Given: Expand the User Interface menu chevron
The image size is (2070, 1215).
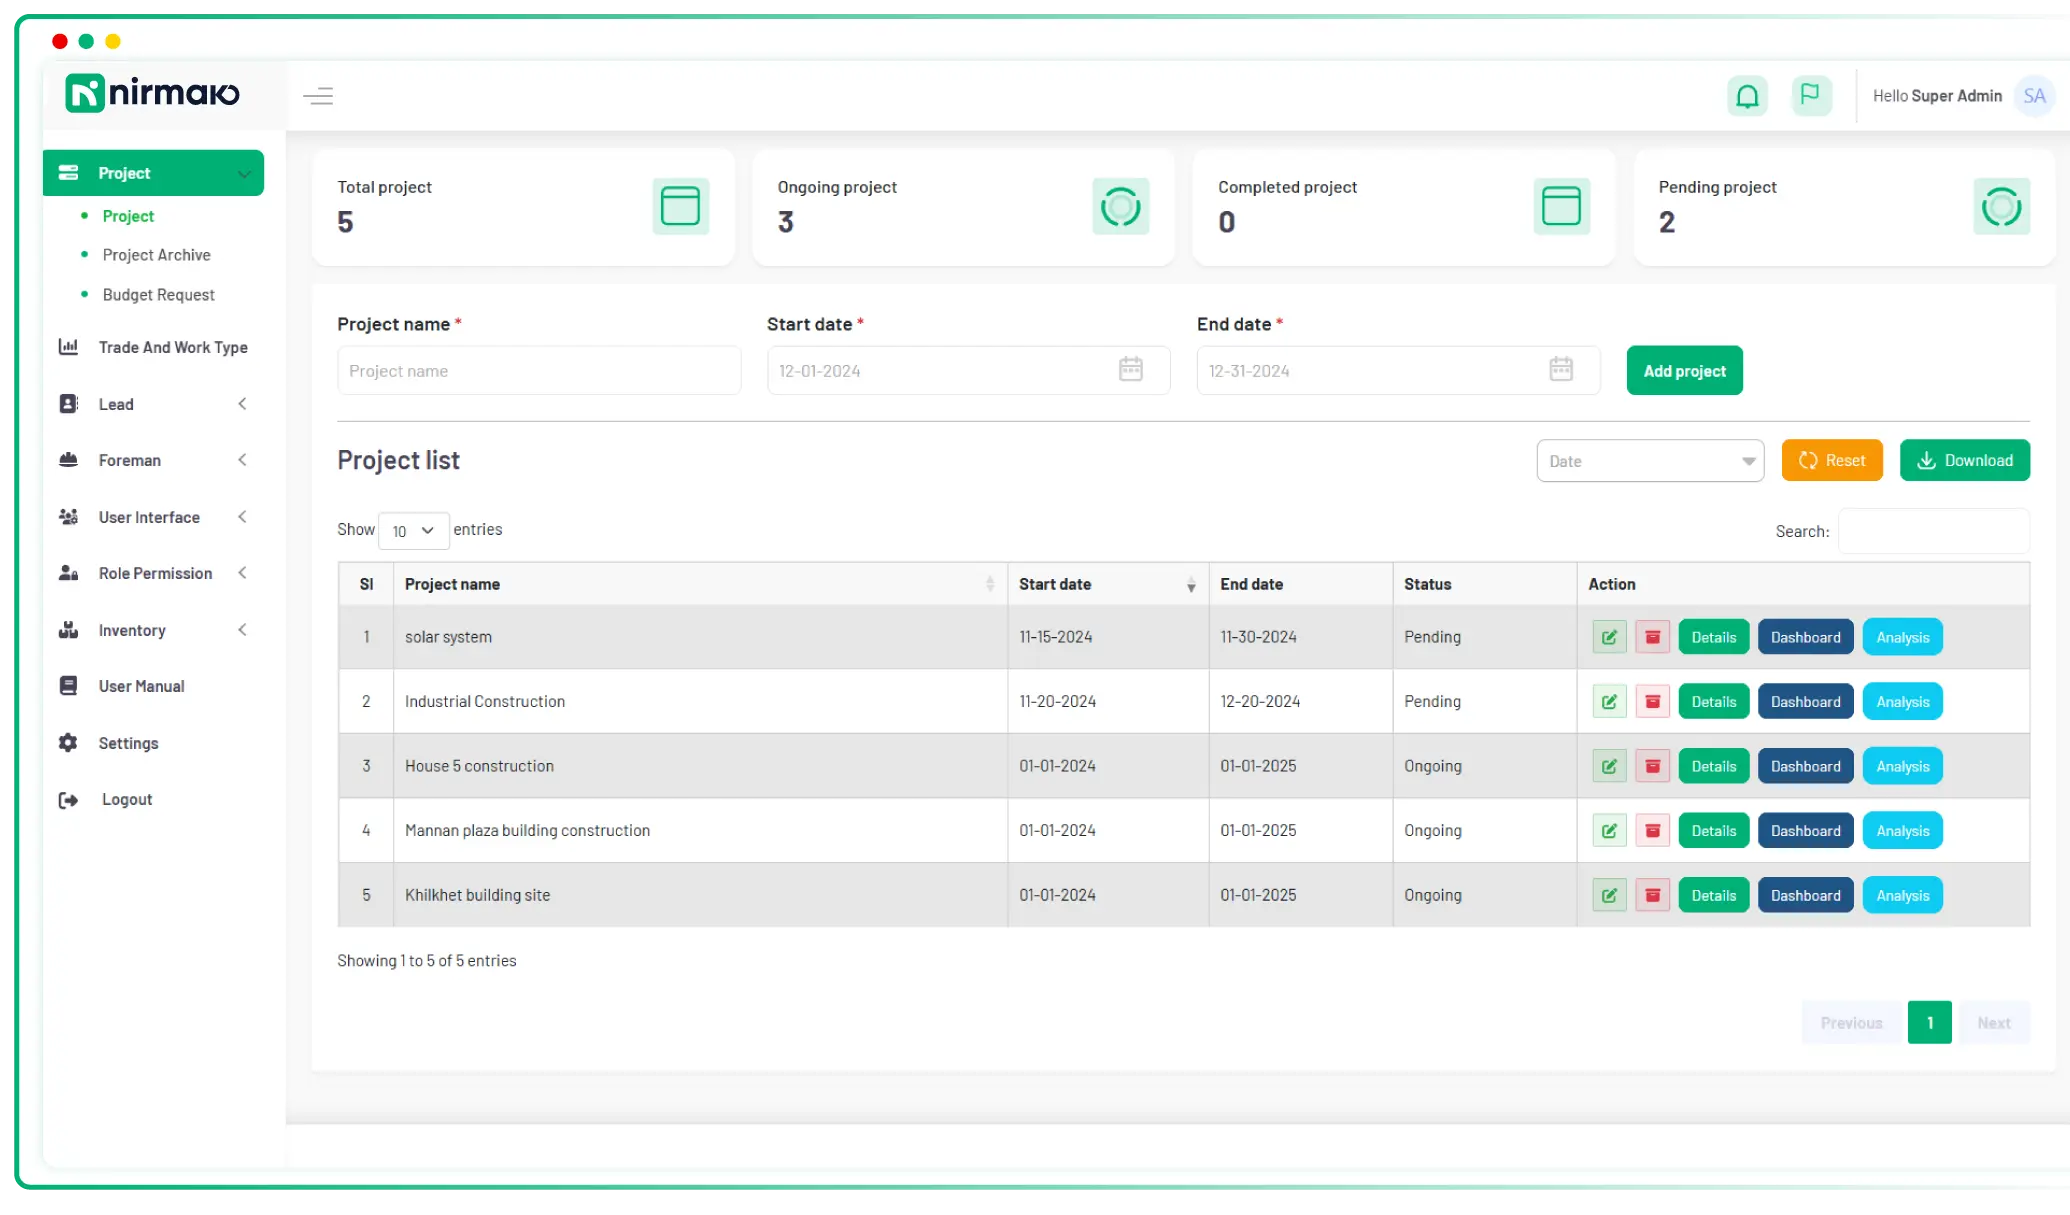Looking at the screenshot, I should pyautogui.click(x=242, y=517).
